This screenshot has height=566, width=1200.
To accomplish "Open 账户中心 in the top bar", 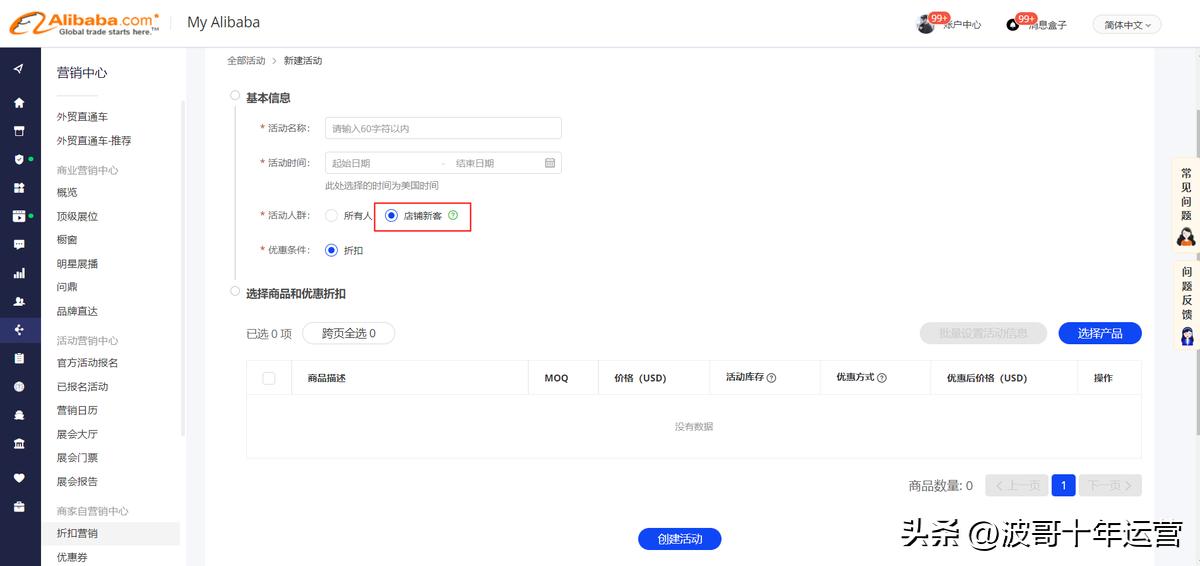I will (961, 25).
